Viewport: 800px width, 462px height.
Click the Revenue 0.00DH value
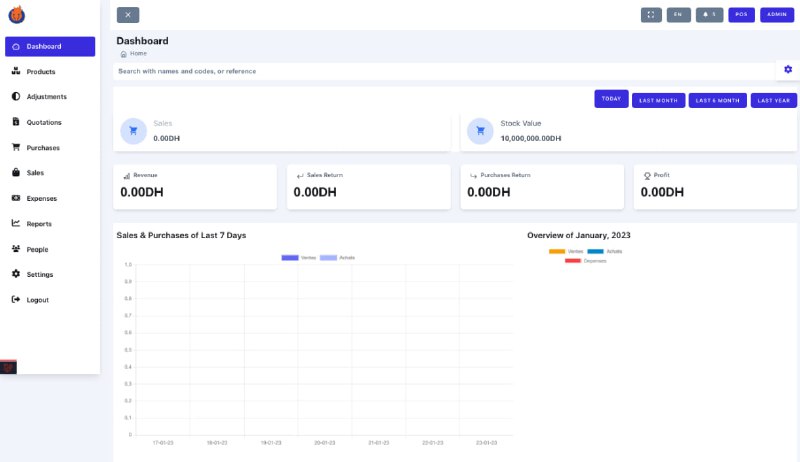click(x=142, y=192)
